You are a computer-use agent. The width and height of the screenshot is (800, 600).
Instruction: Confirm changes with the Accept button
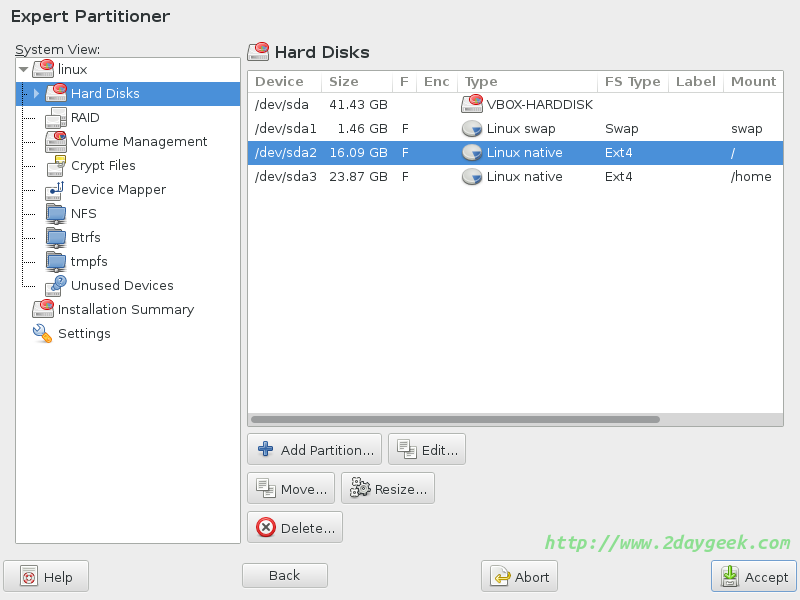[755, 577]
